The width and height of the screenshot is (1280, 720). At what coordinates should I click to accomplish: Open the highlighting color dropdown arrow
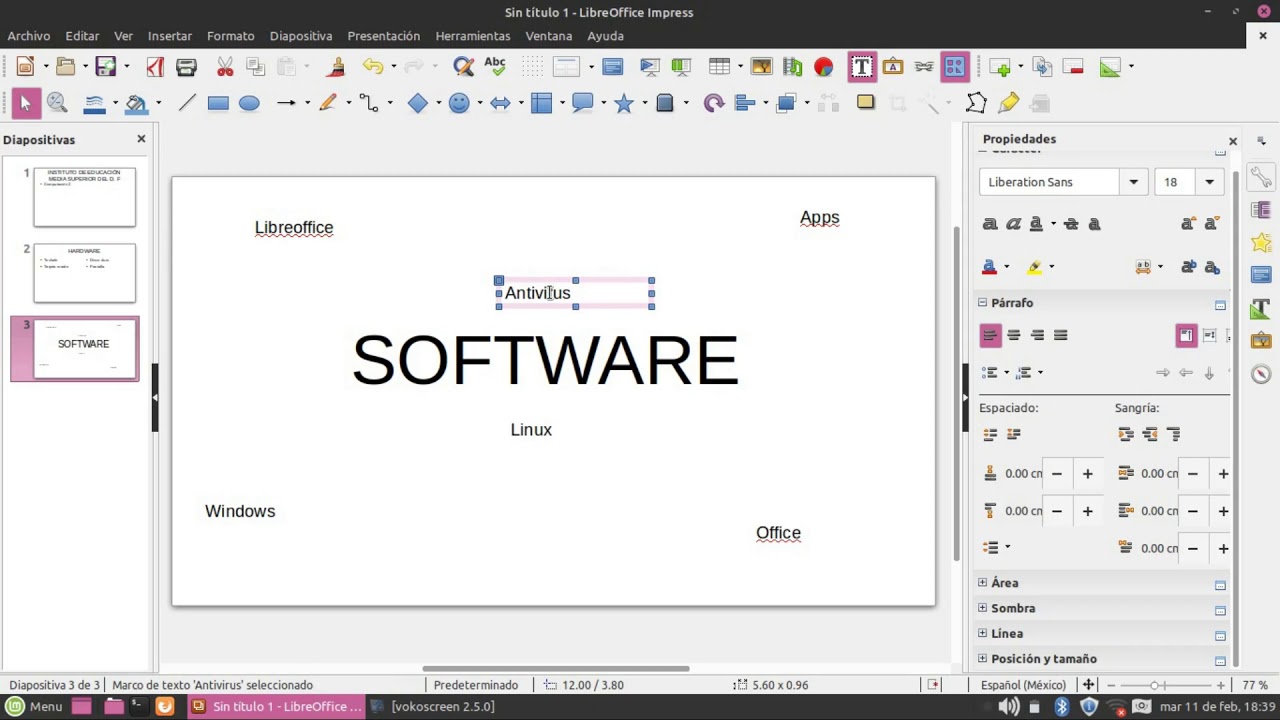click(1051, 267)
